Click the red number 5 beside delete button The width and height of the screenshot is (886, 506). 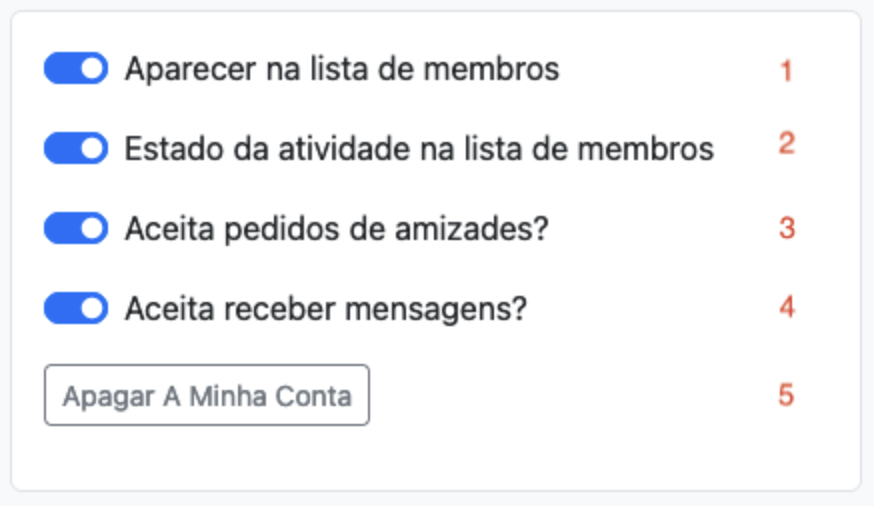(x=787, y=395)
